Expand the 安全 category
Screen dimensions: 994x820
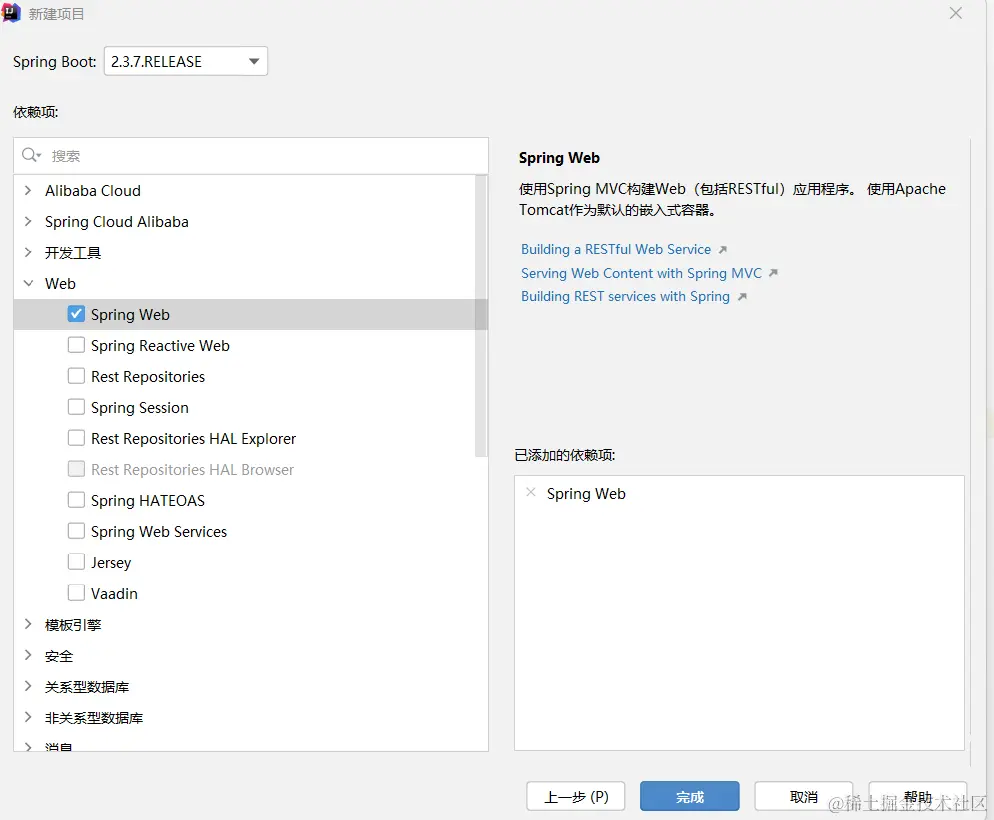[28, 655]
